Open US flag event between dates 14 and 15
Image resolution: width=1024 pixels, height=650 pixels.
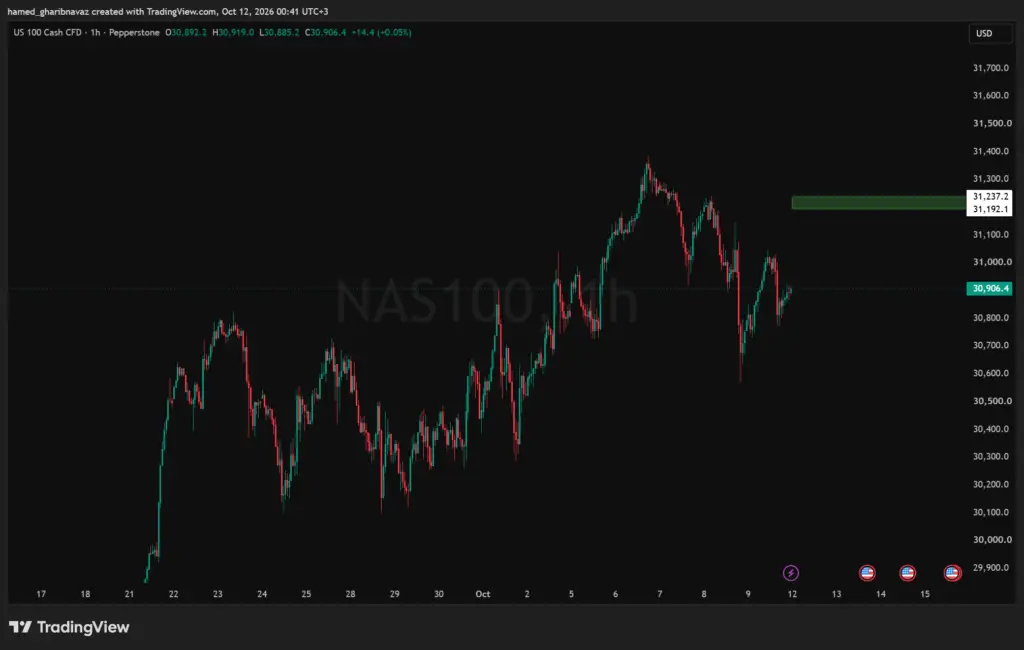[x=908, y=573]
